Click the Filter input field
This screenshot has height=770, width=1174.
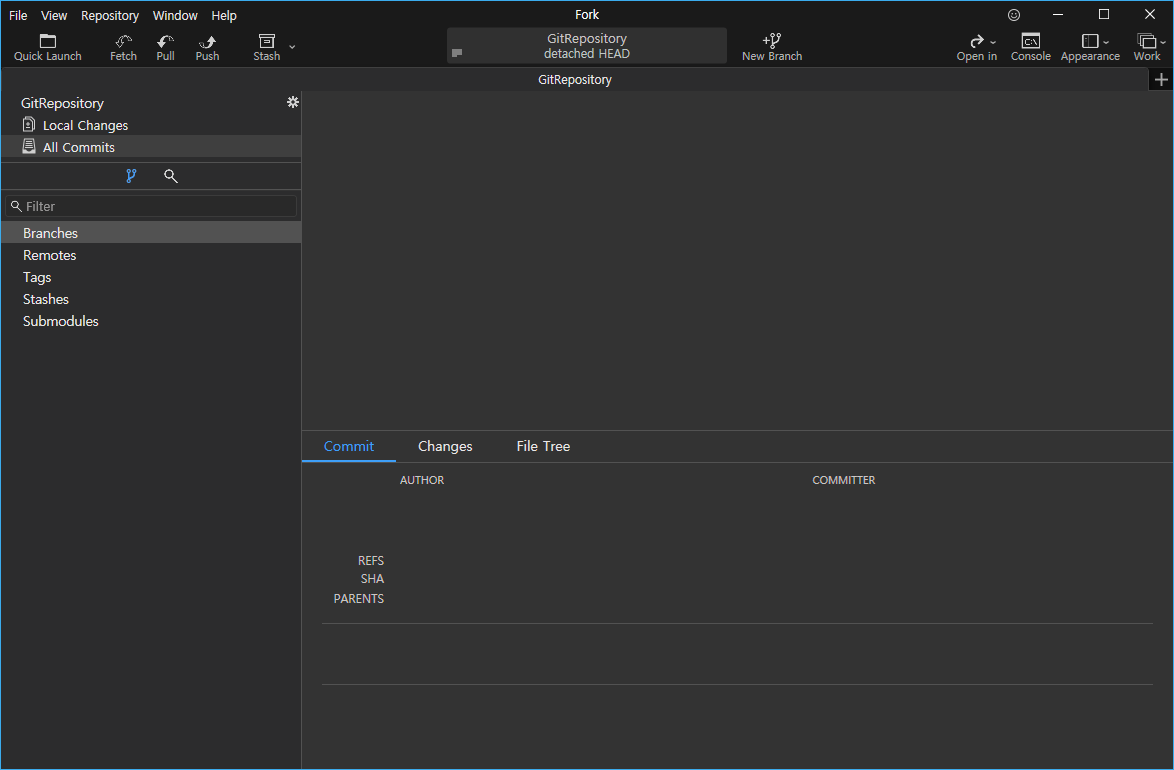[x=151, y=206]
